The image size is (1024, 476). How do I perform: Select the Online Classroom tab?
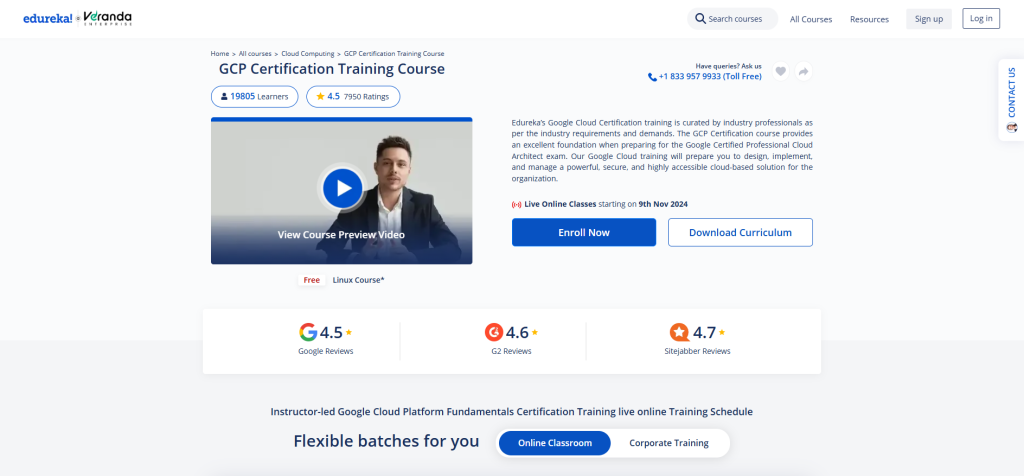click(554, 443)
